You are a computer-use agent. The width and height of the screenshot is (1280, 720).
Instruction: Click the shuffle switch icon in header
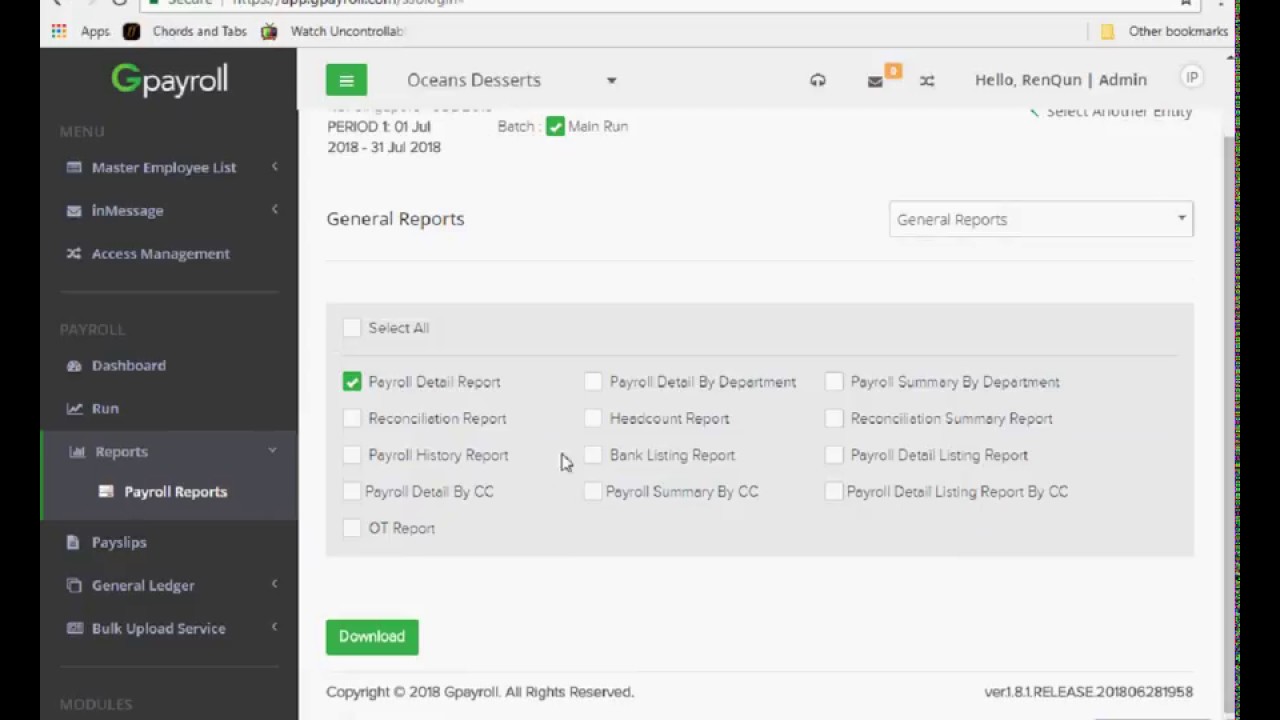click(x=927, y=81)
